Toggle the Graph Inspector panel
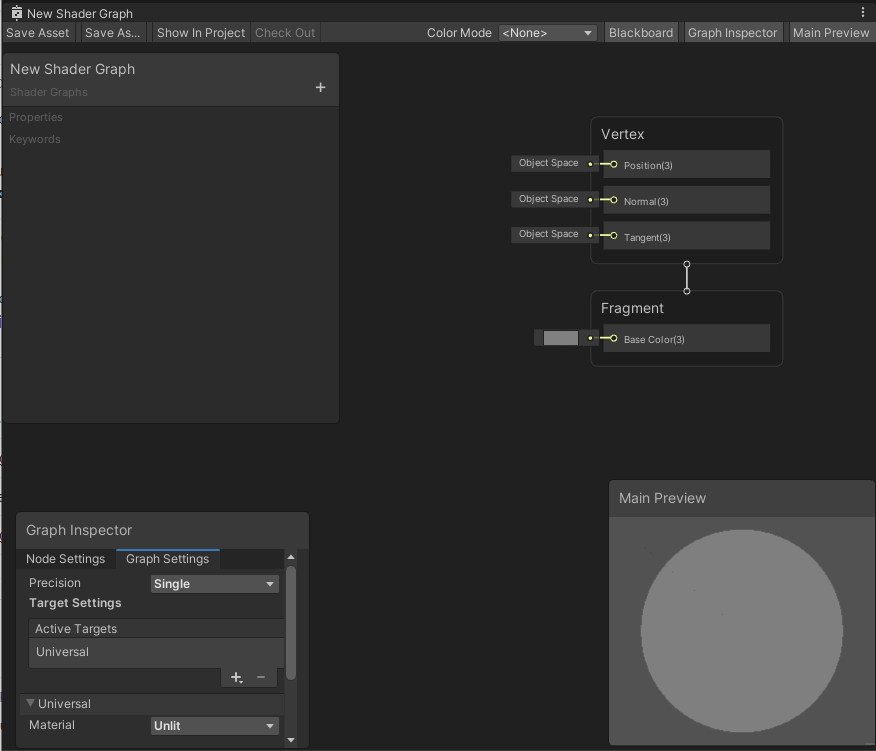 pyautogui.click(x=732, y=32)
